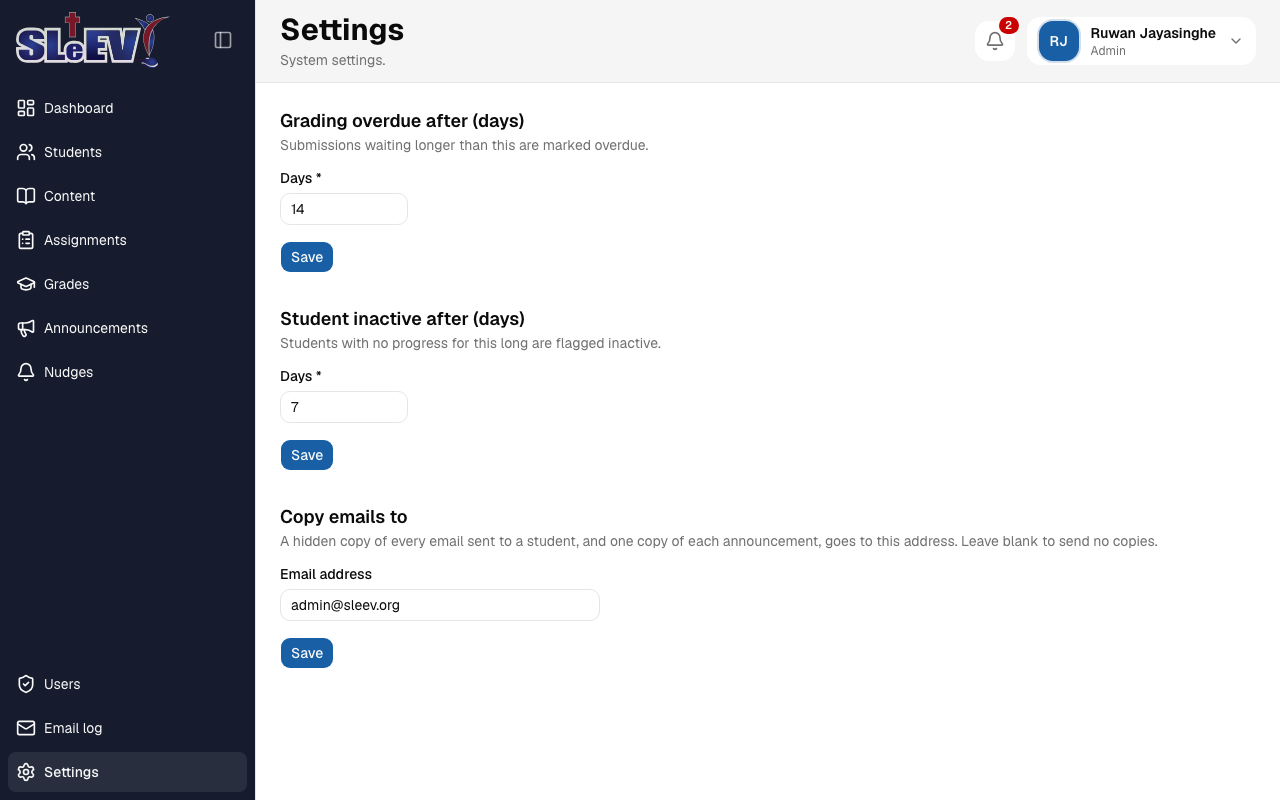
Task: Click the Email address input field
Action: click(440, 605)
